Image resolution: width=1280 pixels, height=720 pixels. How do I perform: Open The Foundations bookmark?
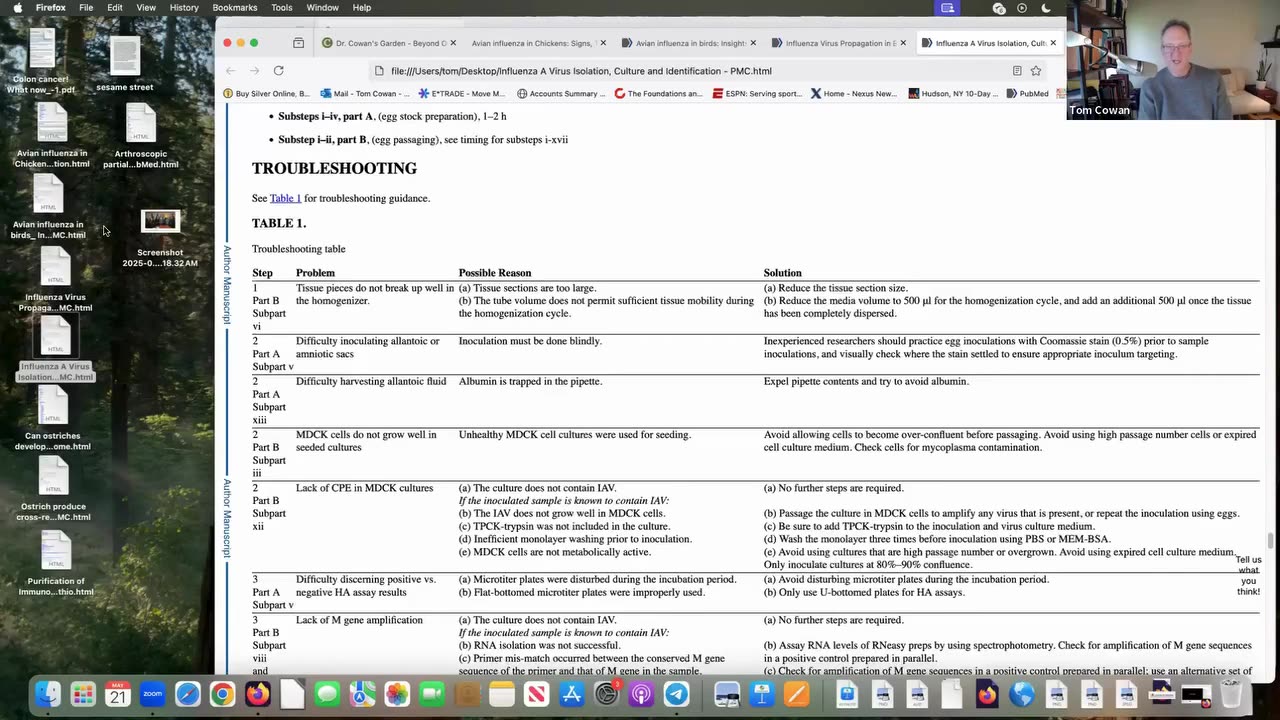click(x=659, y=94)
